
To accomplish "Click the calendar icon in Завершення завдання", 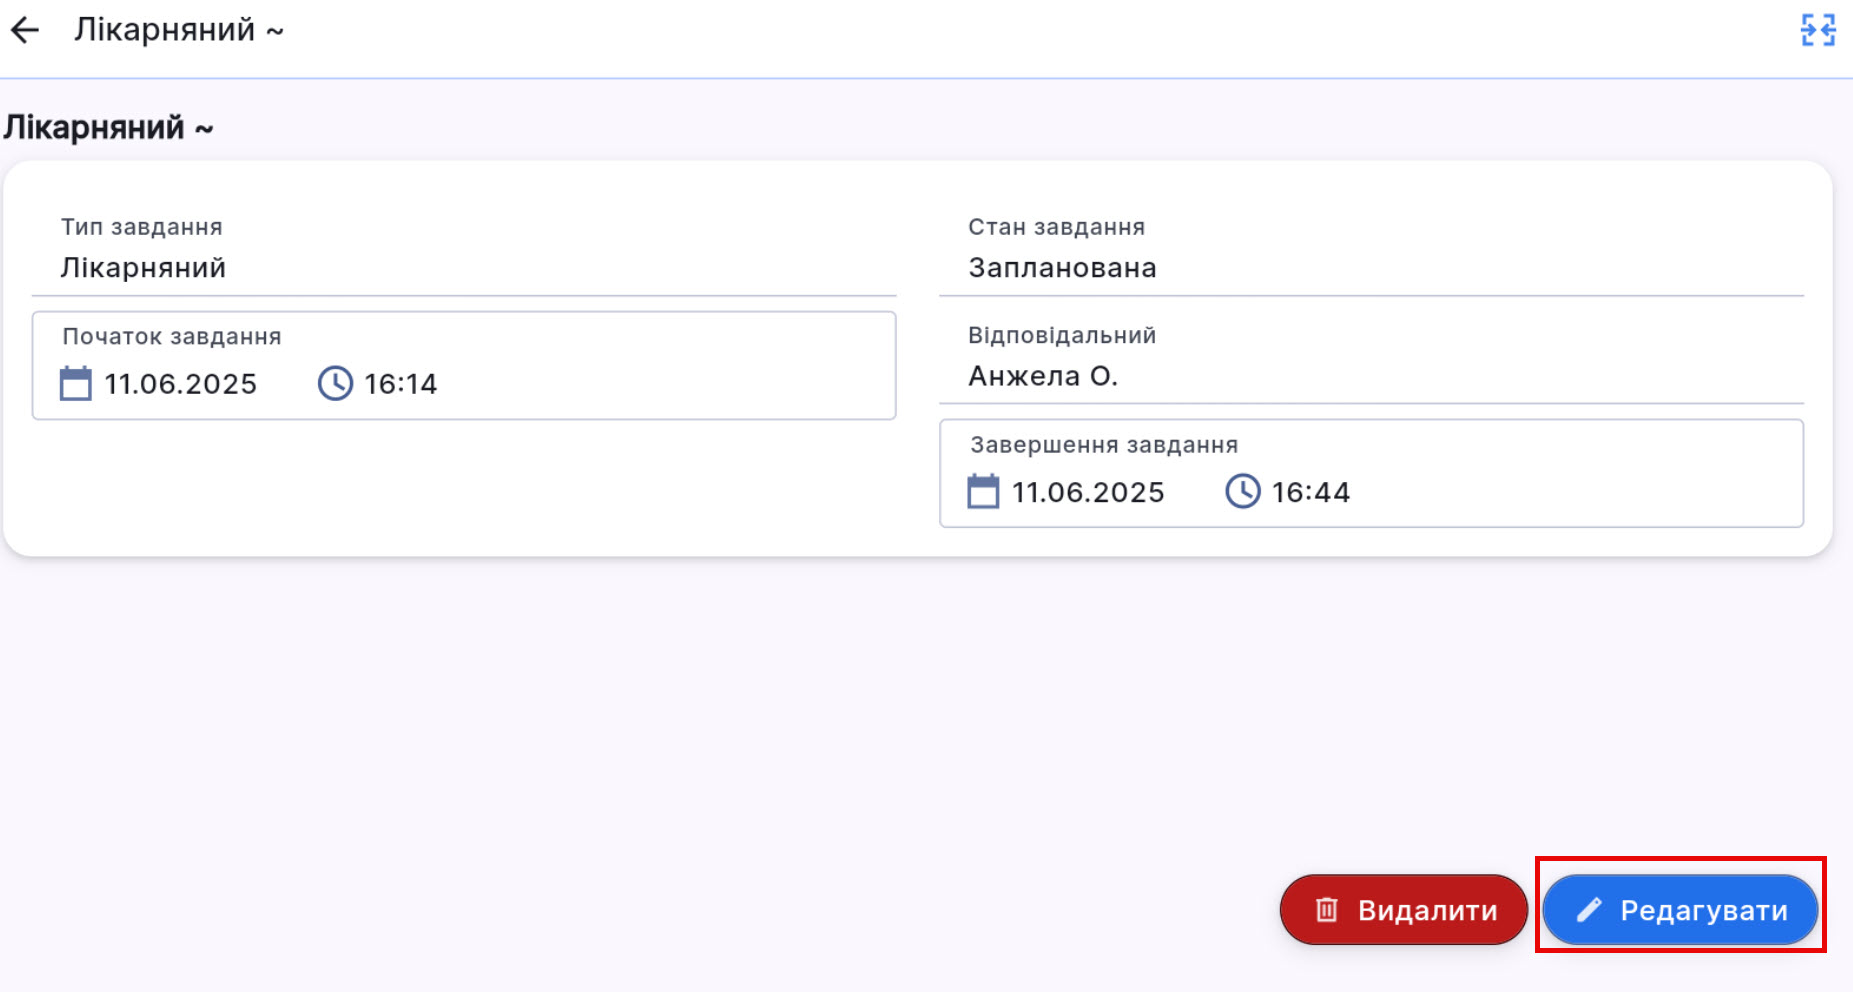I will pos(983,492).
